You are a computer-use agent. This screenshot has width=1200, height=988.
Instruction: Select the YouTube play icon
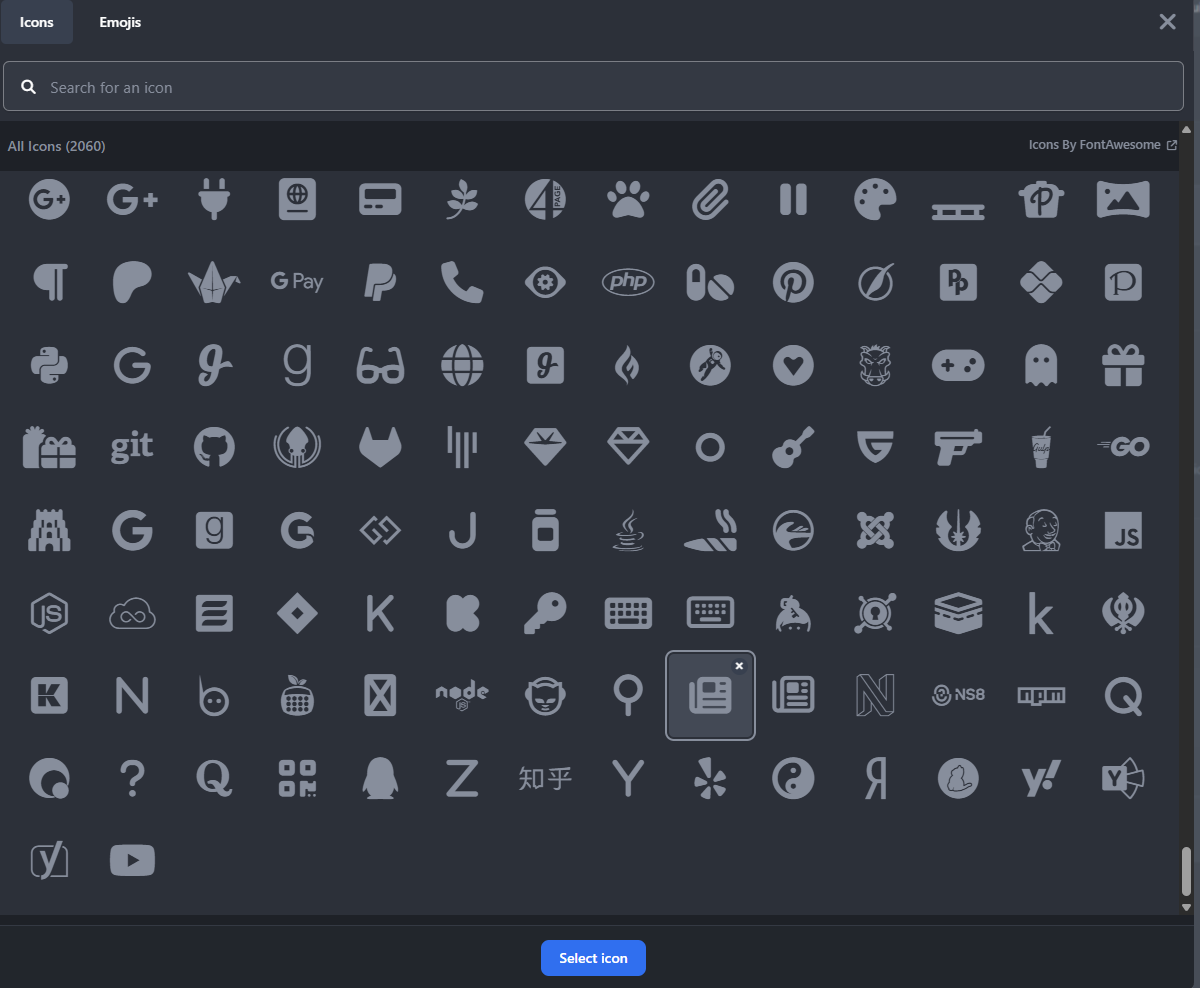point(132,860)
